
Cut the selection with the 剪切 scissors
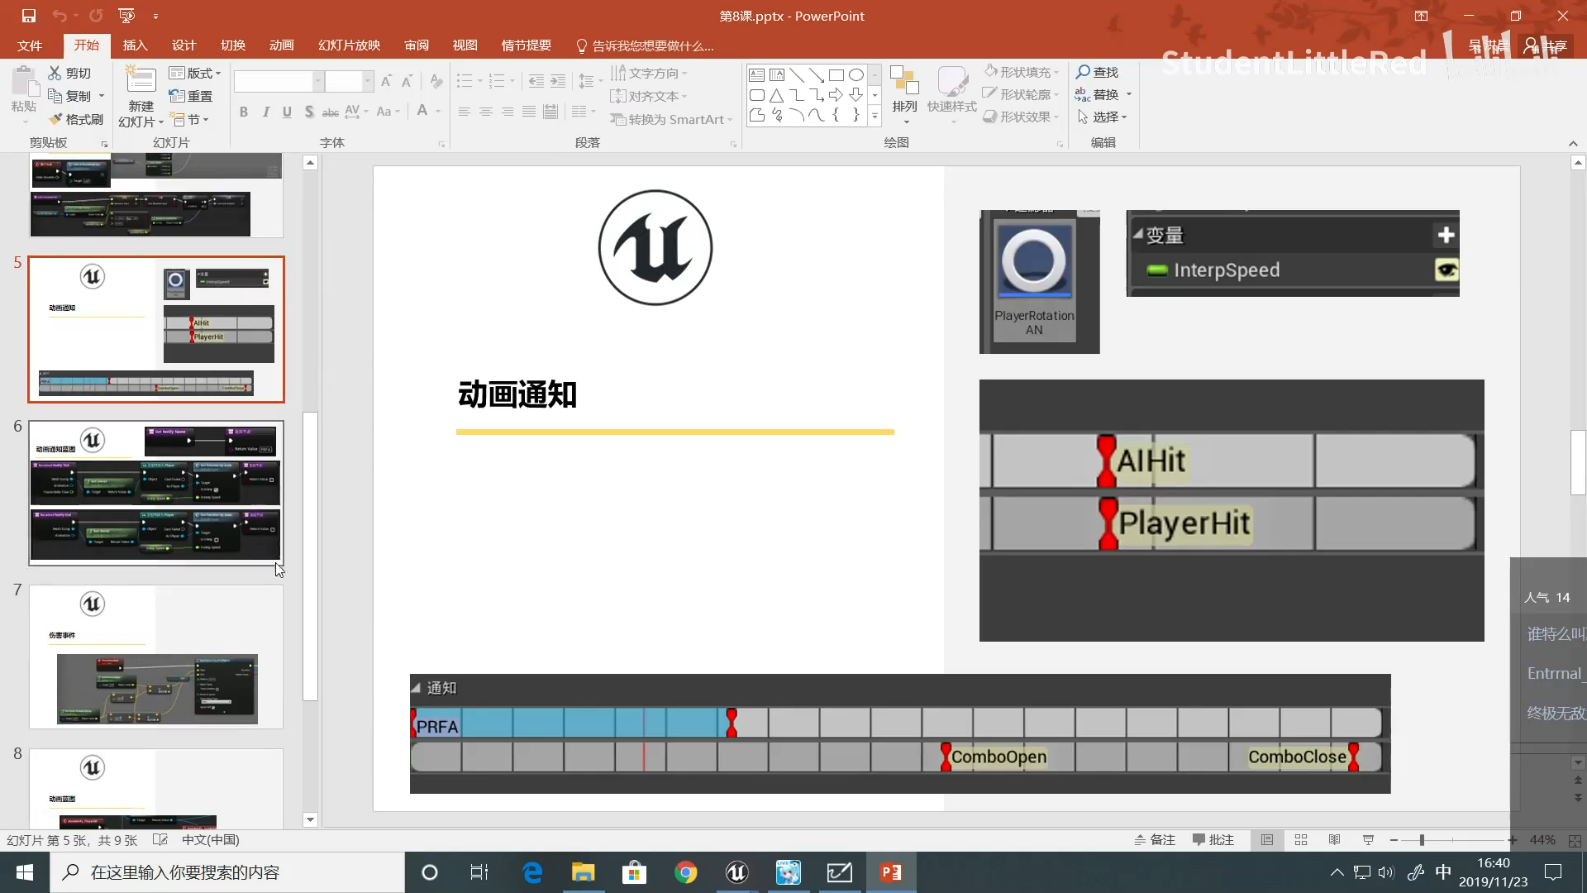click(70, 73)
